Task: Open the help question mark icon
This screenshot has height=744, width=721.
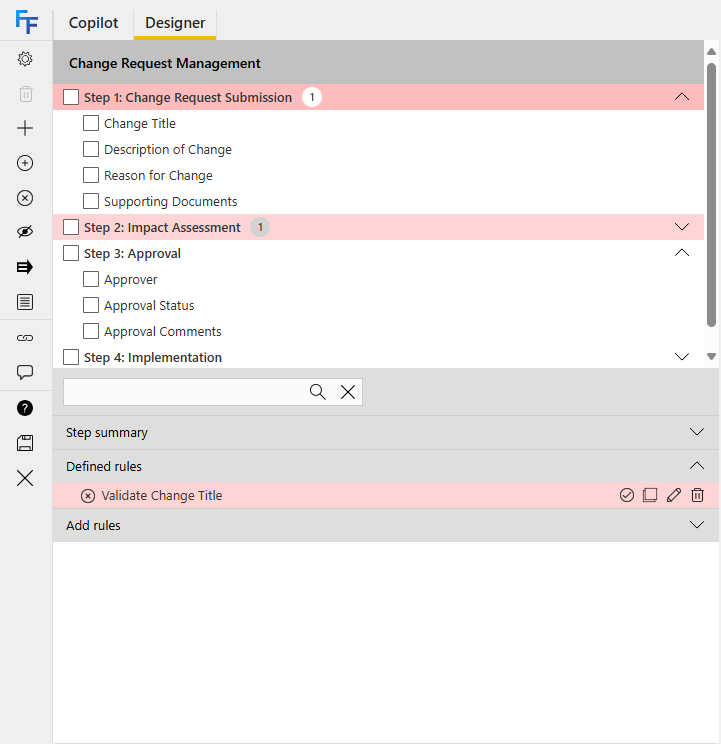Action: (25, 408)
